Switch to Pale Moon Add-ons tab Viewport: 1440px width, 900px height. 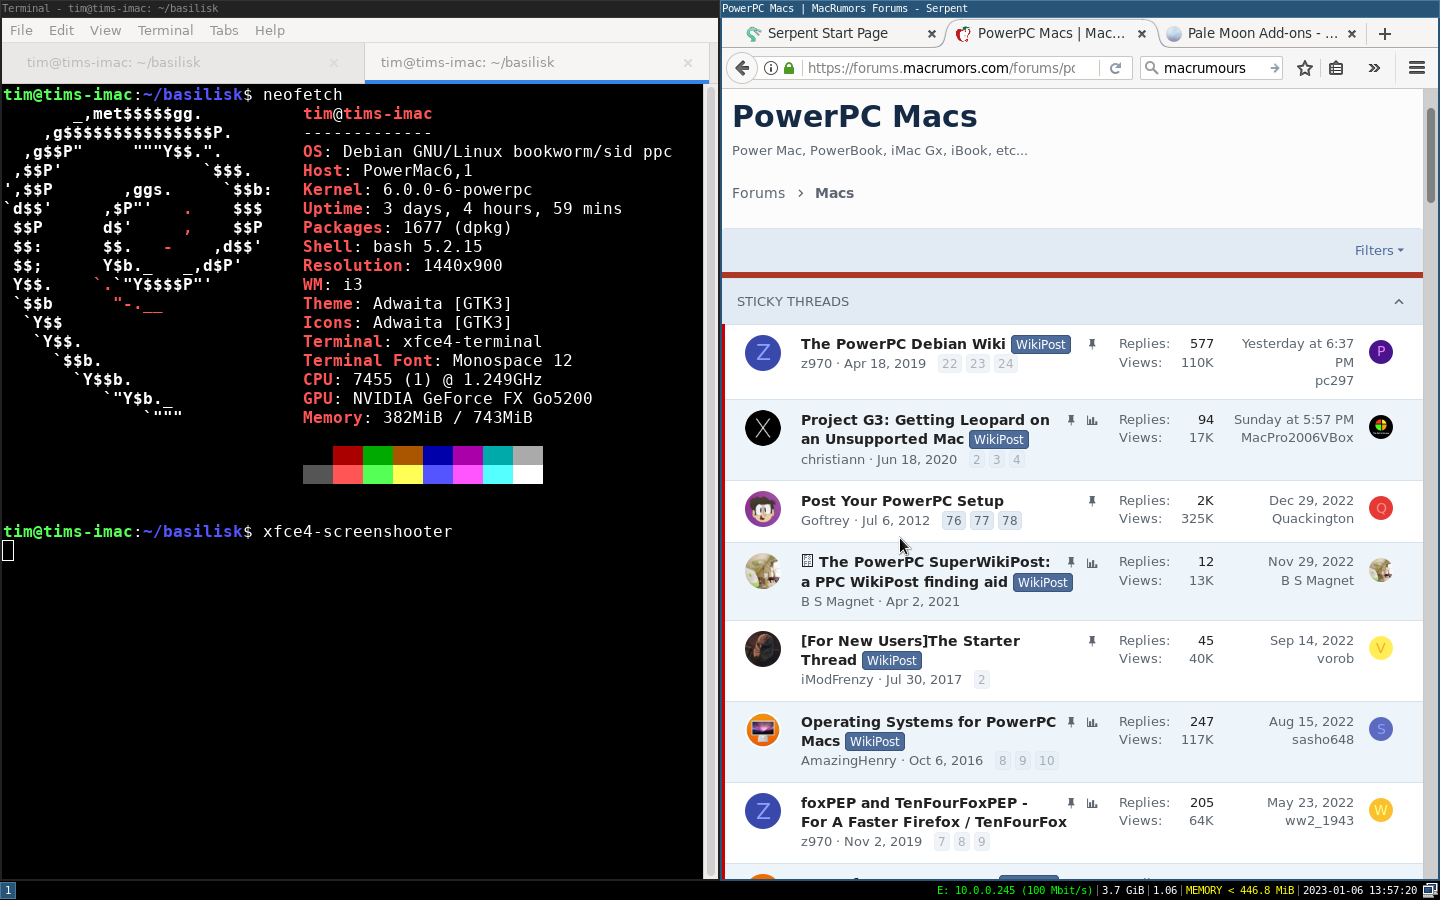[x=1262, y=34]
